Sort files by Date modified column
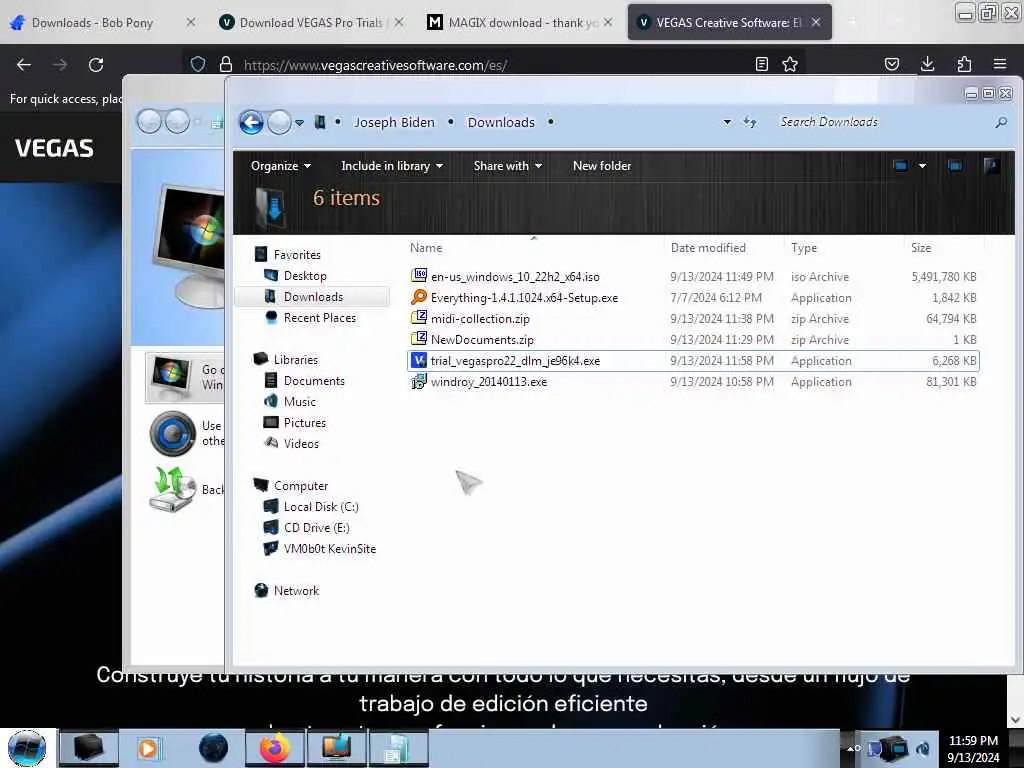 (x=708, y=248)
